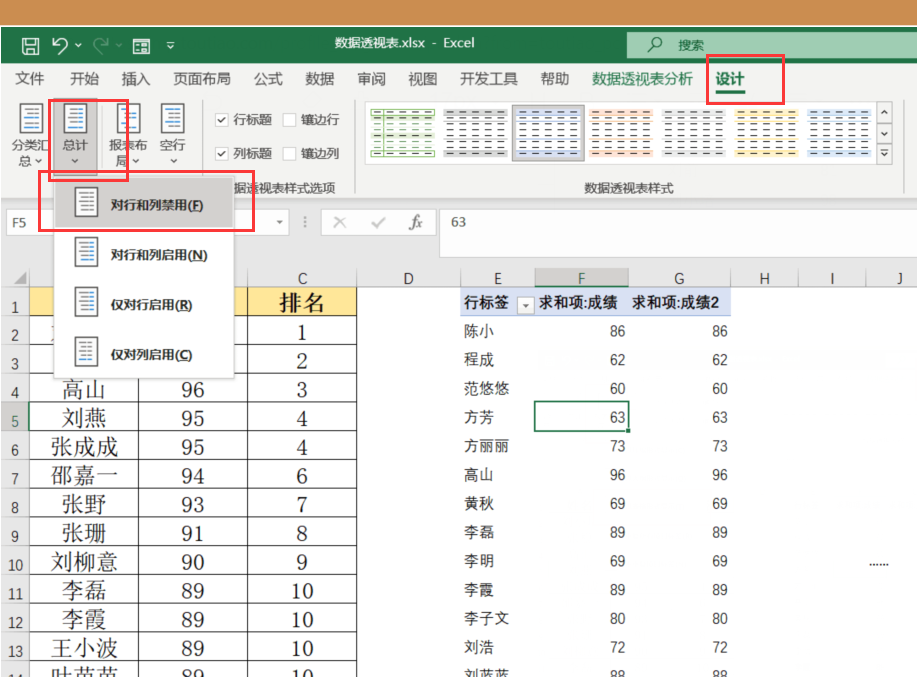
Task: Choose 对行和列启用(N) menu item
Action: click(x=144, y=255)
